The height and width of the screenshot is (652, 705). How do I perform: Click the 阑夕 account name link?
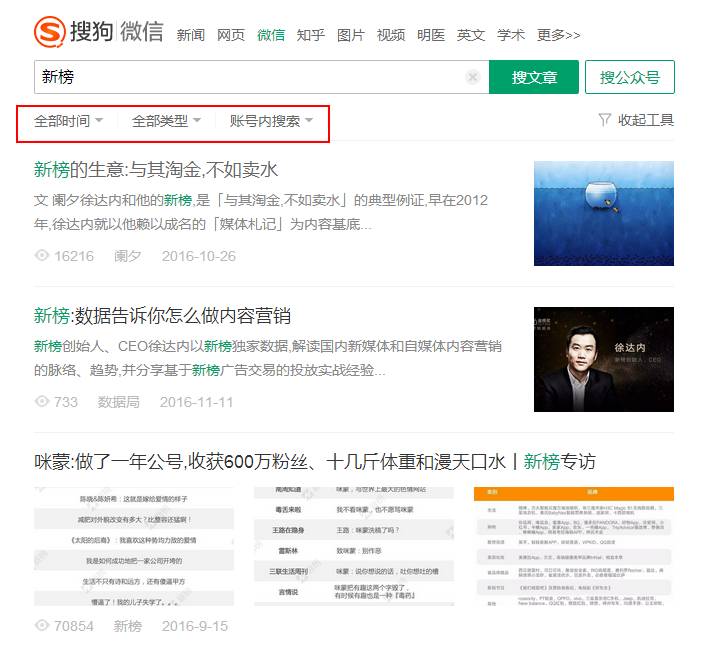(x=128, y=256)
